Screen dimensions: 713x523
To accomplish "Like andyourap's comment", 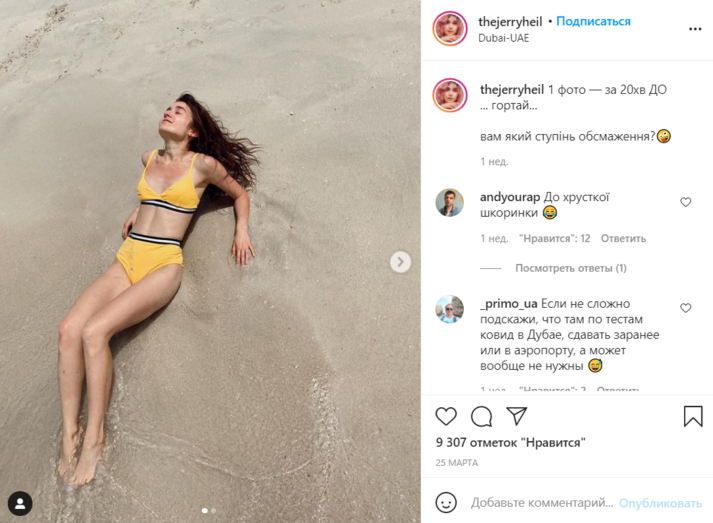I will pyautogui.click(x=686, y=202).
